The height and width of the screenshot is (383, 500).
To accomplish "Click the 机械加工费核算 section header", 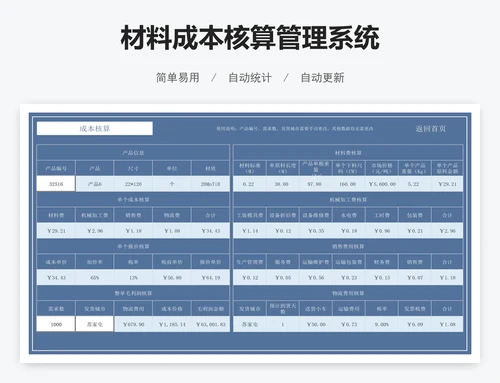I will 348,200.
